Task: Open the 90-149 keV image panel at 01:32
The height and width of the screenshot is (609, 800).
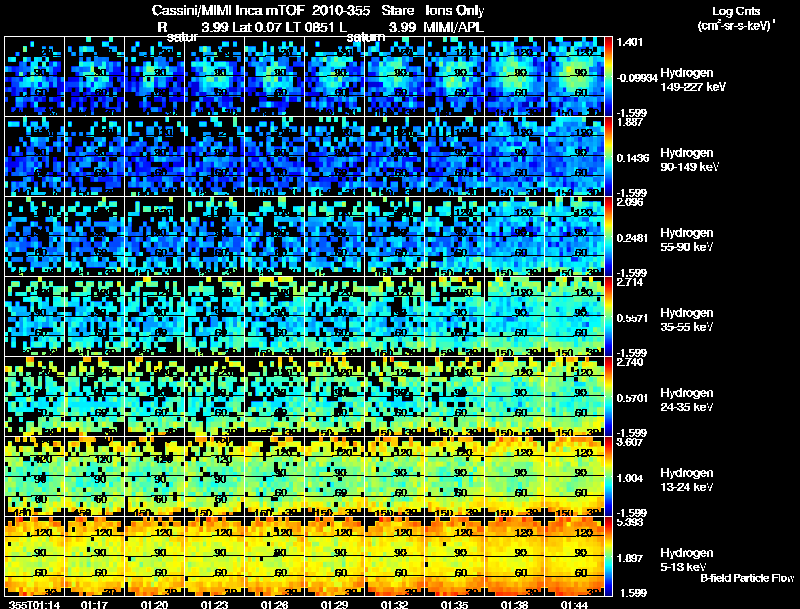Action: [x=394, y=156]
